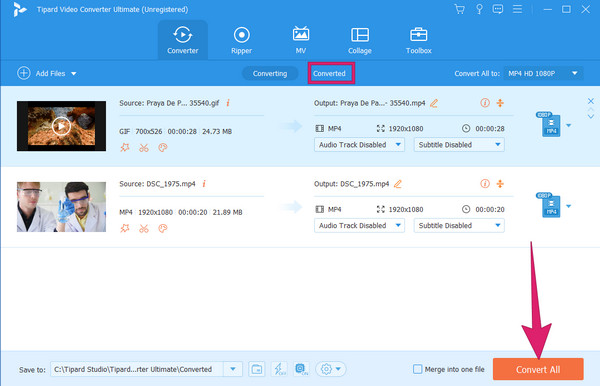Viewport: 600px width, 386px height.
Task: Toggle the hardware acceleration lightning icon
Action: [279, 369]
